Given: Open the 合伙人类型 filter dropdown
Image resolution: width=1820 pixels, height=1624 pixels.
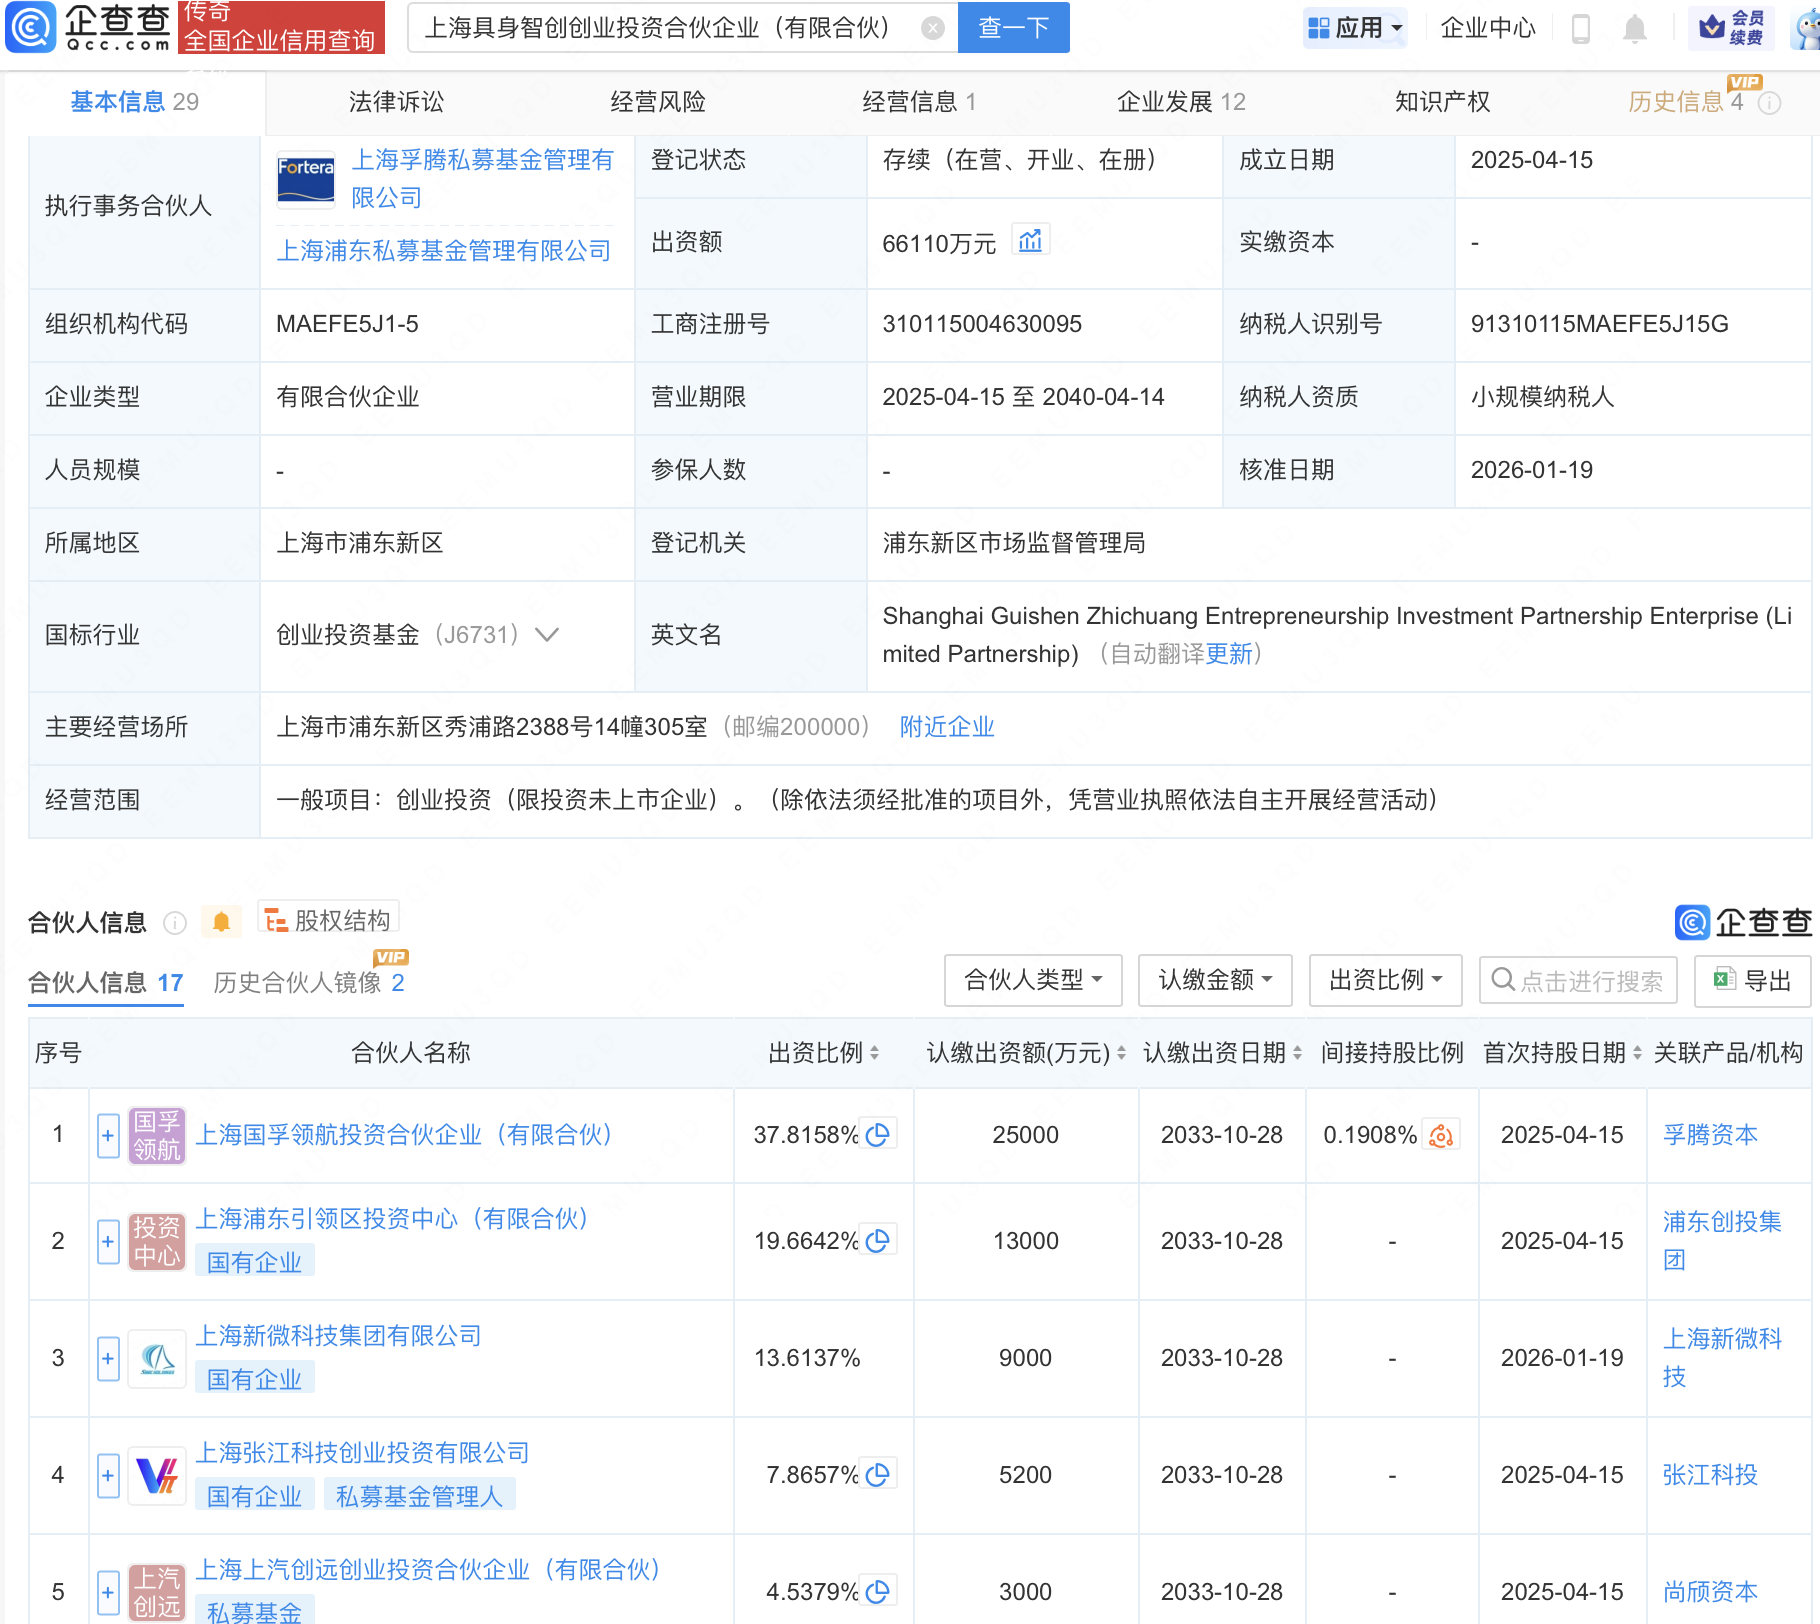Looking at the screenshot, I should (1032, 980).
